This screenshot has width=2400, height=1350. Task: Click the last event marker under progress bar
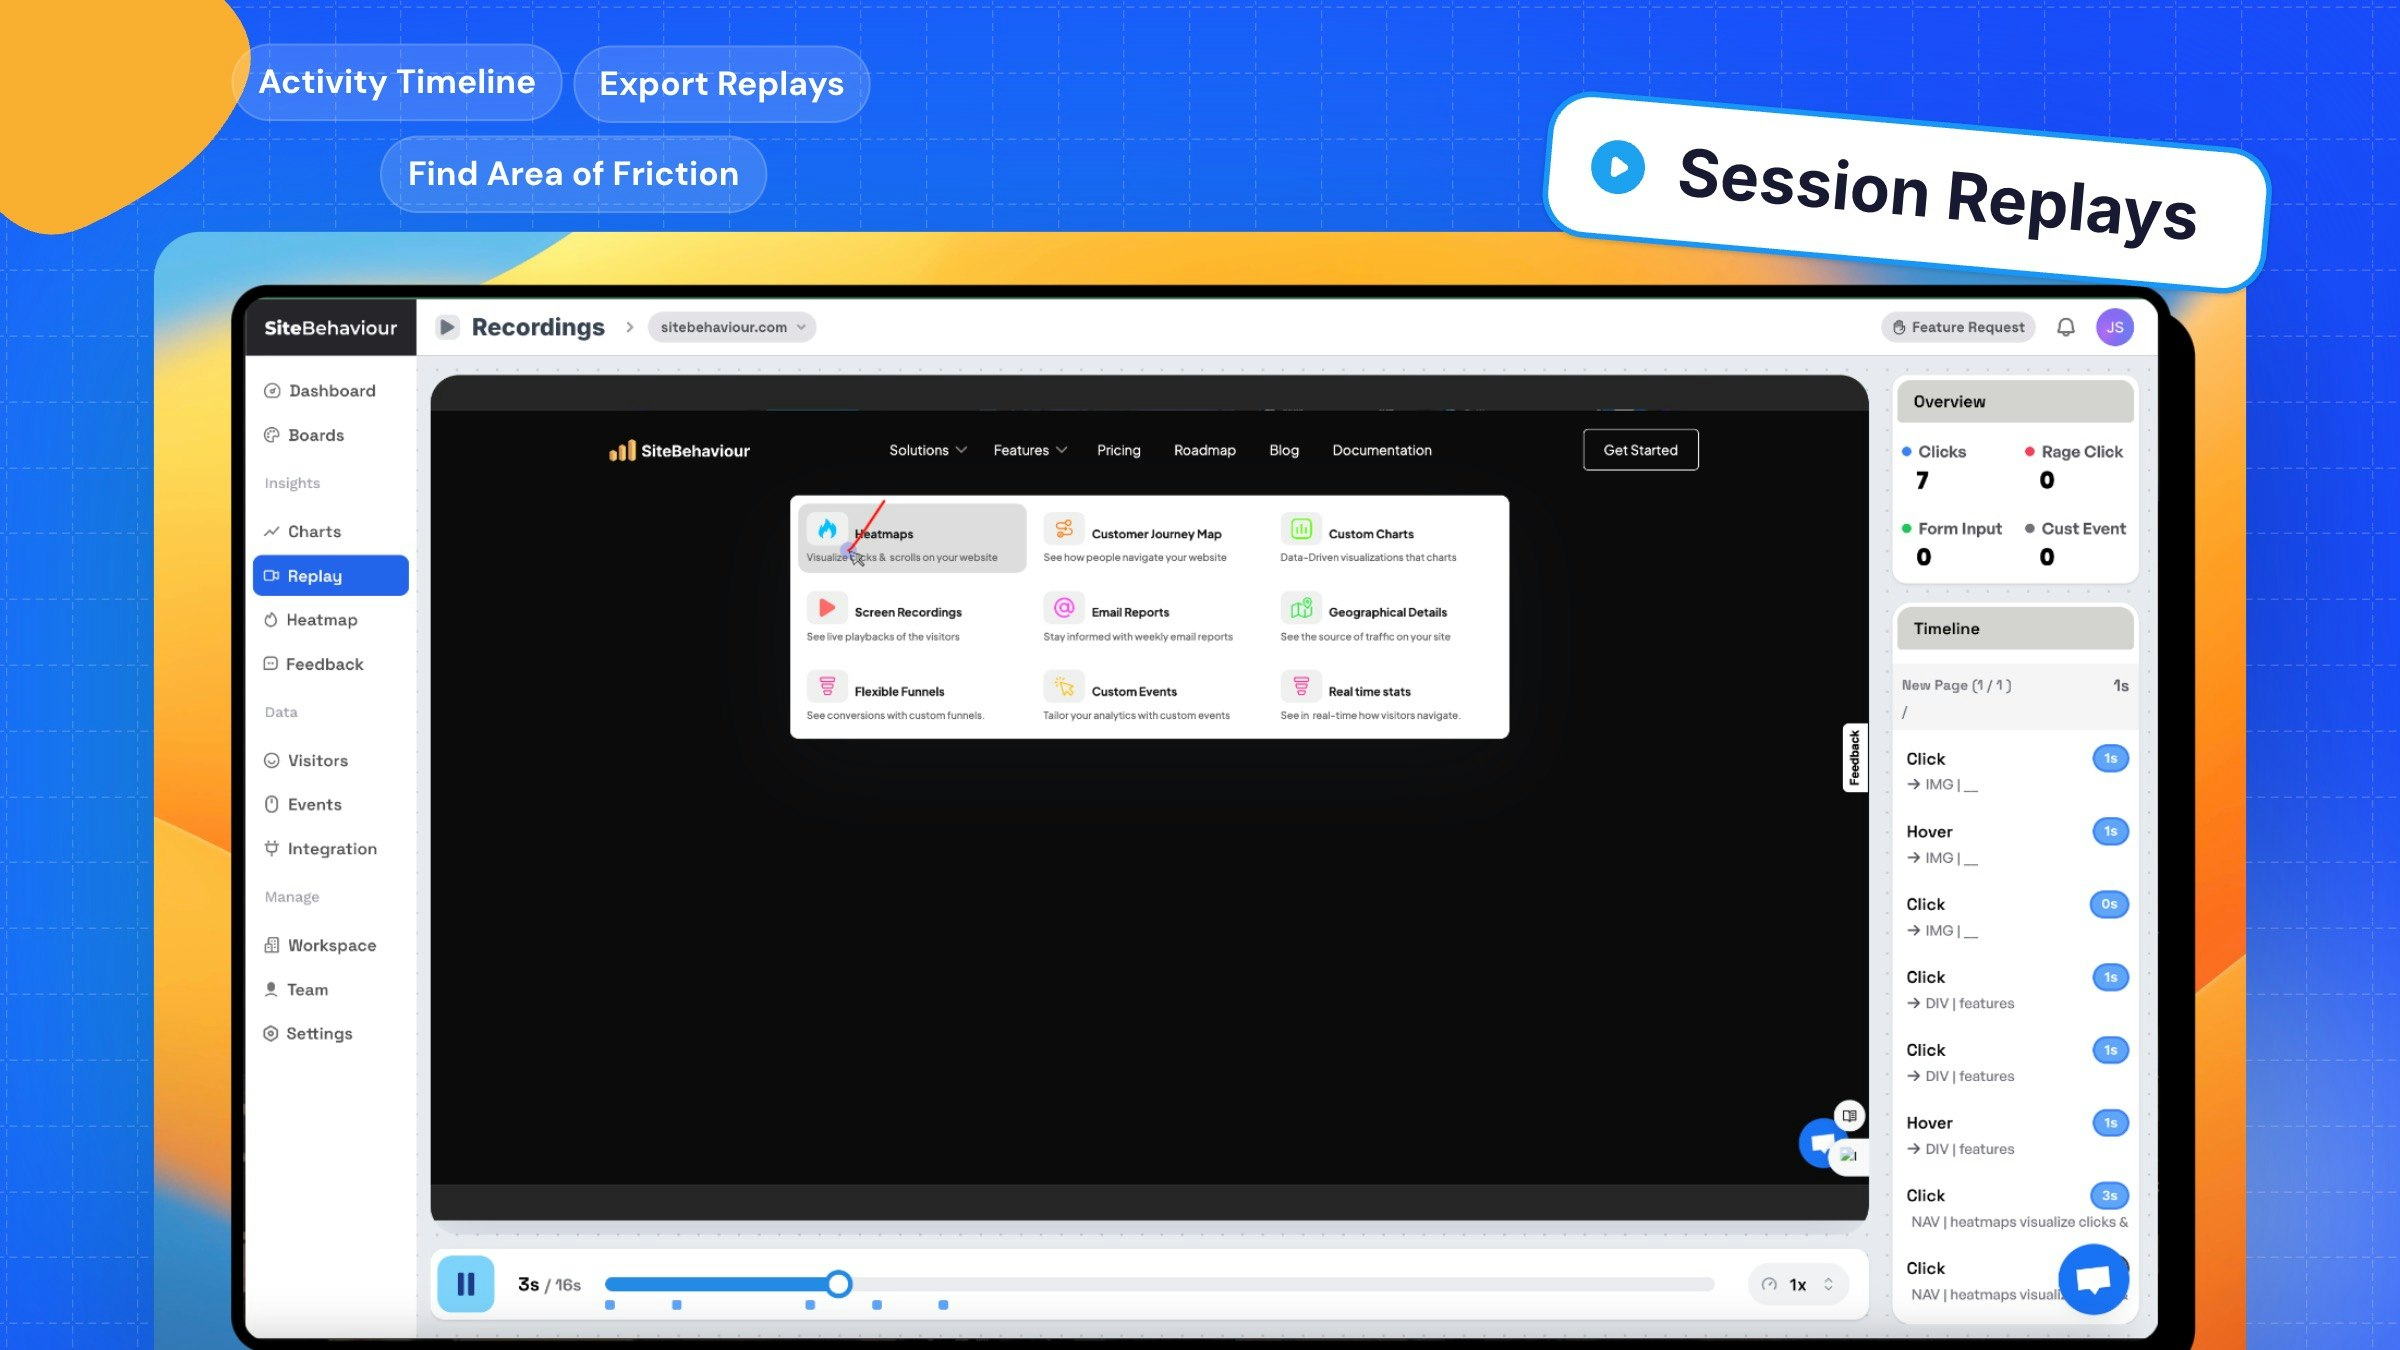tap(943, 1305)
